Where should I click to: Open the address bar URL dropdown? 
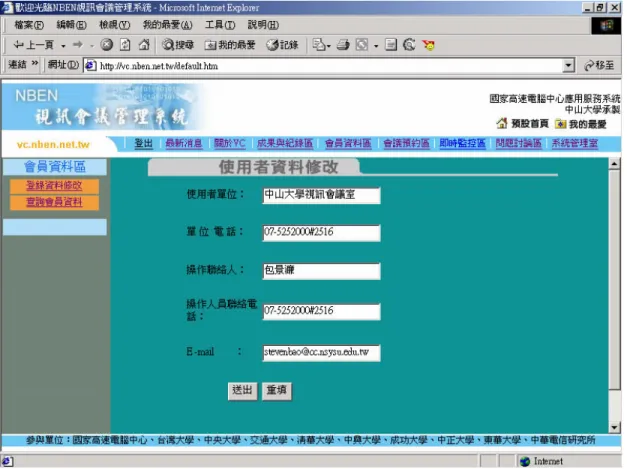[x=568, y=66]
